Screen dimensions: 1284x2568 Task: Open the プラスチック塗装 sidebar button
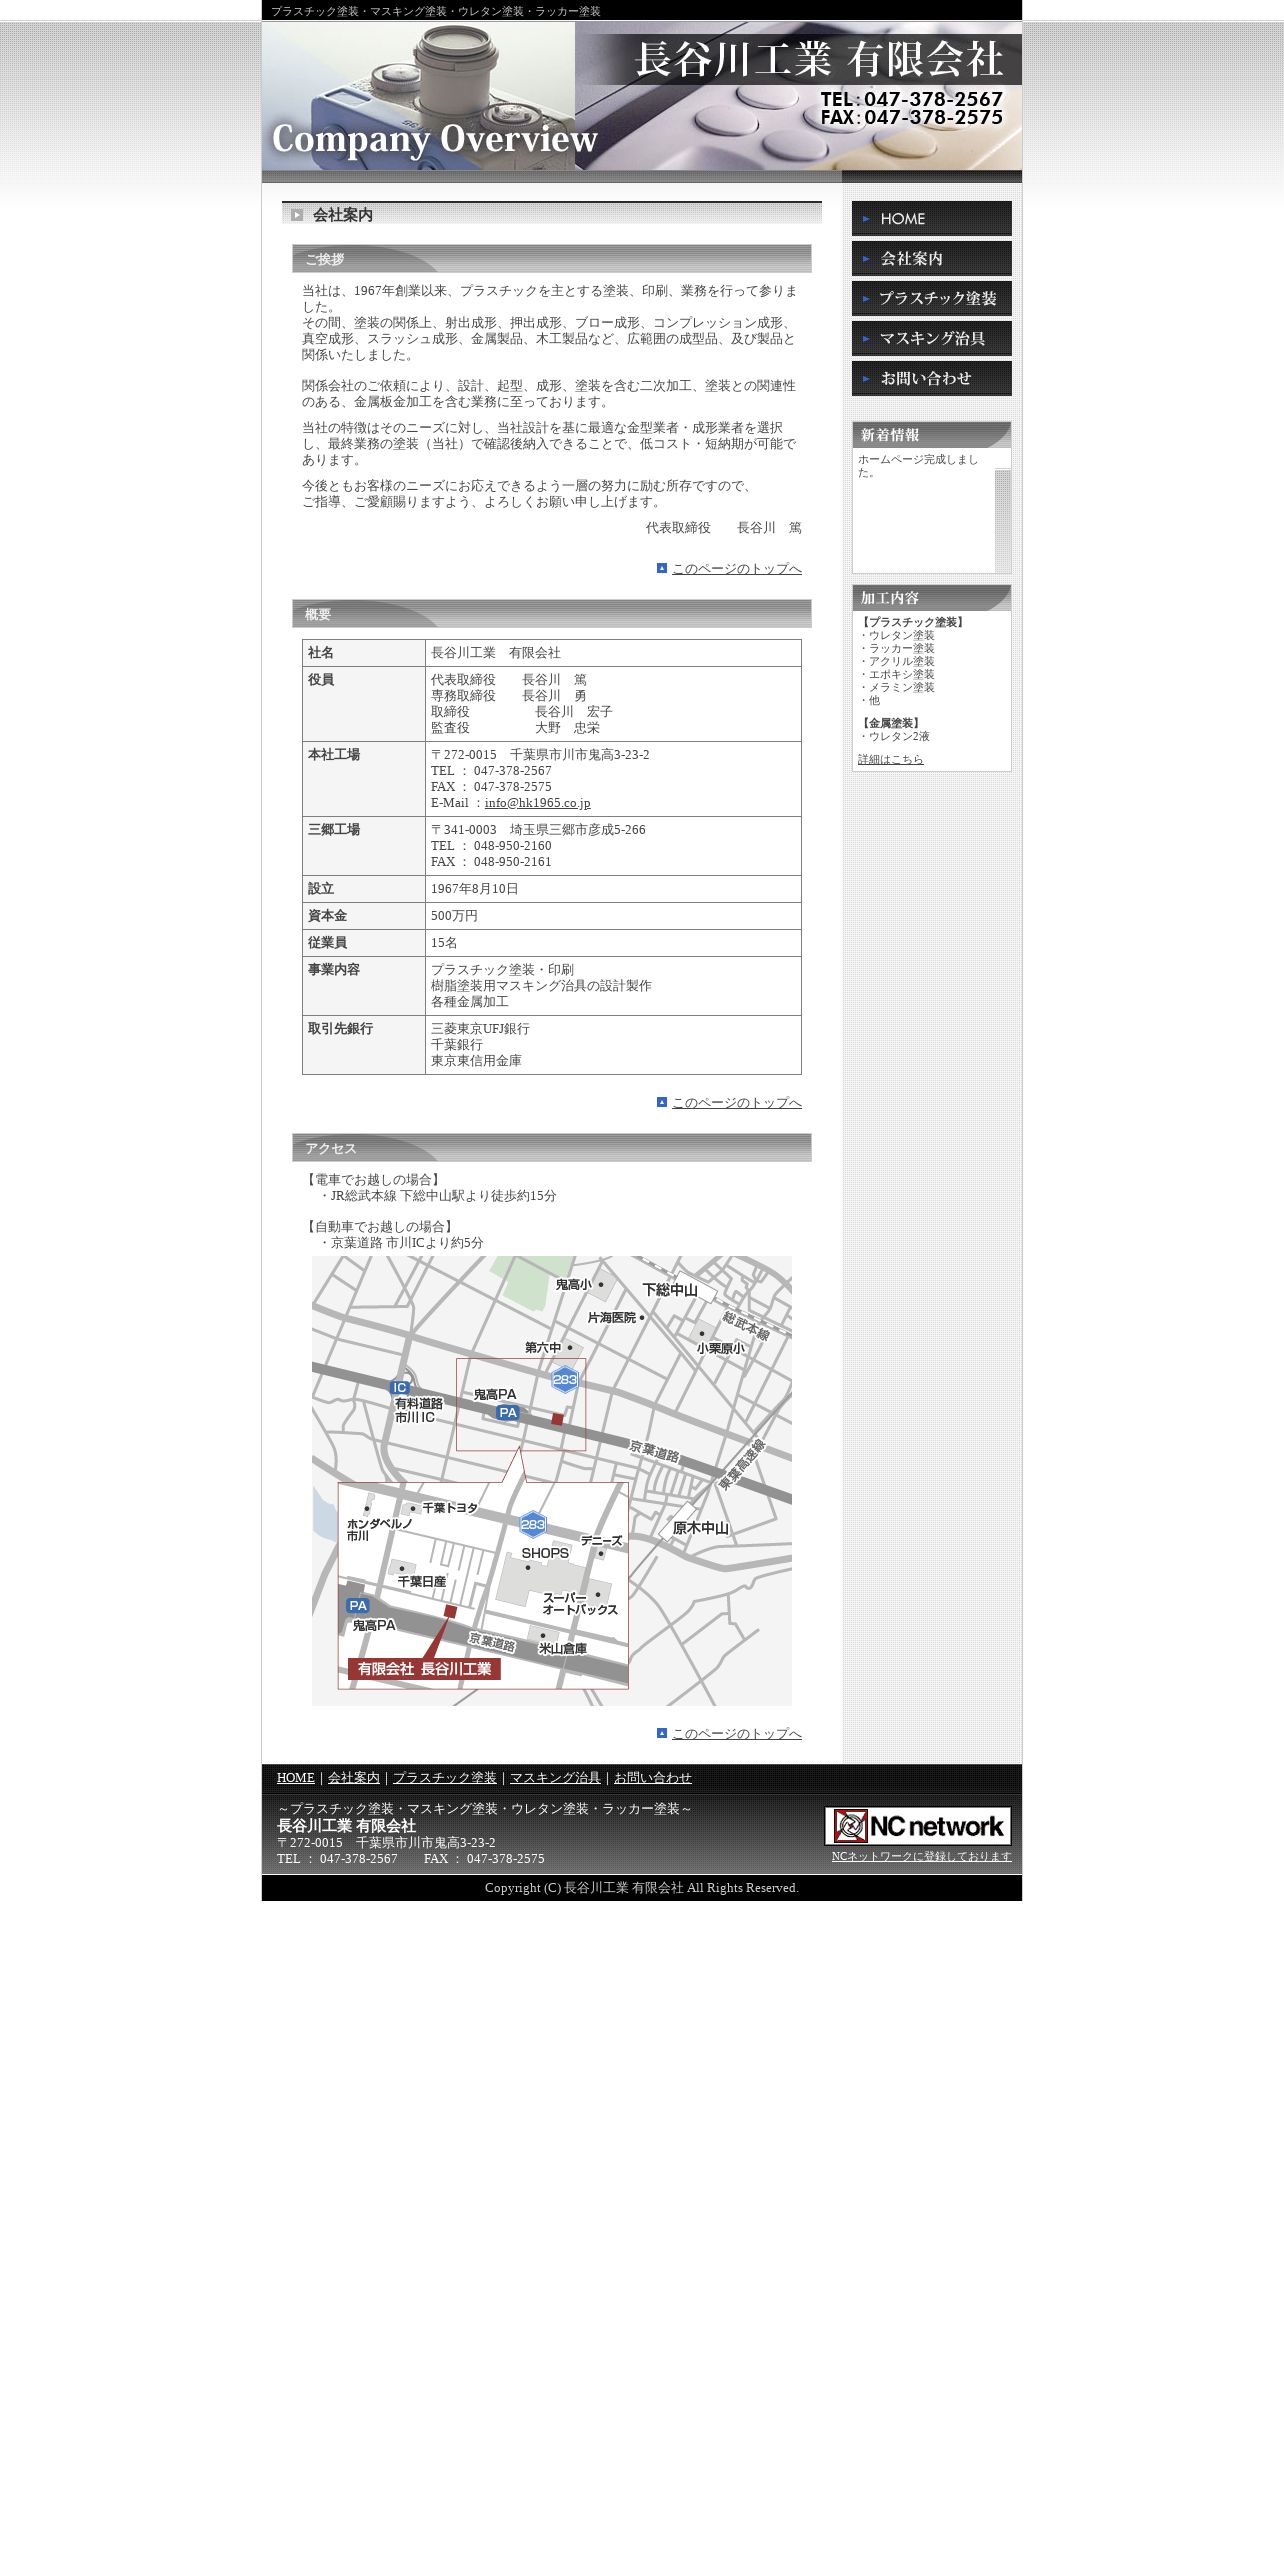click(931, 298)
